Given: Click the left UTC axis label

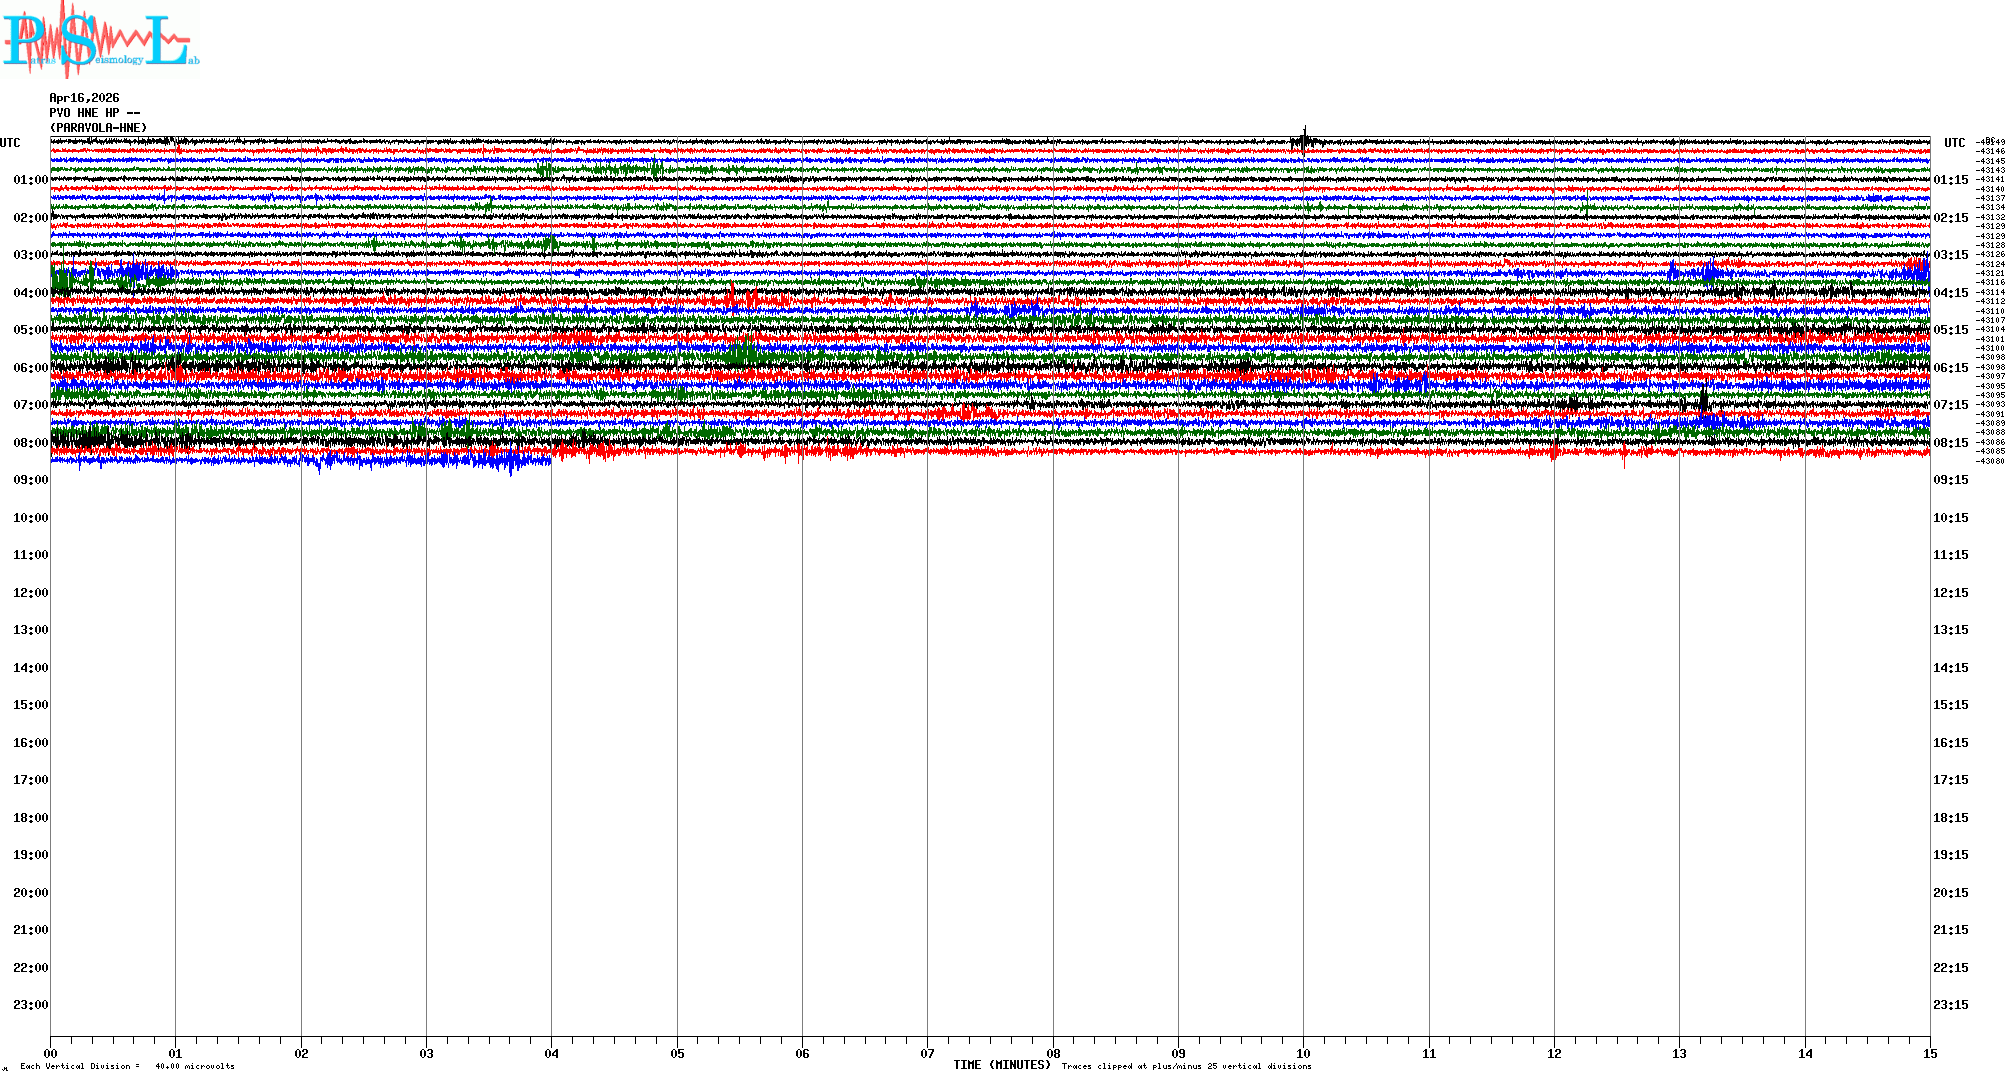Looking at the screenshot, I should point(10,143).
